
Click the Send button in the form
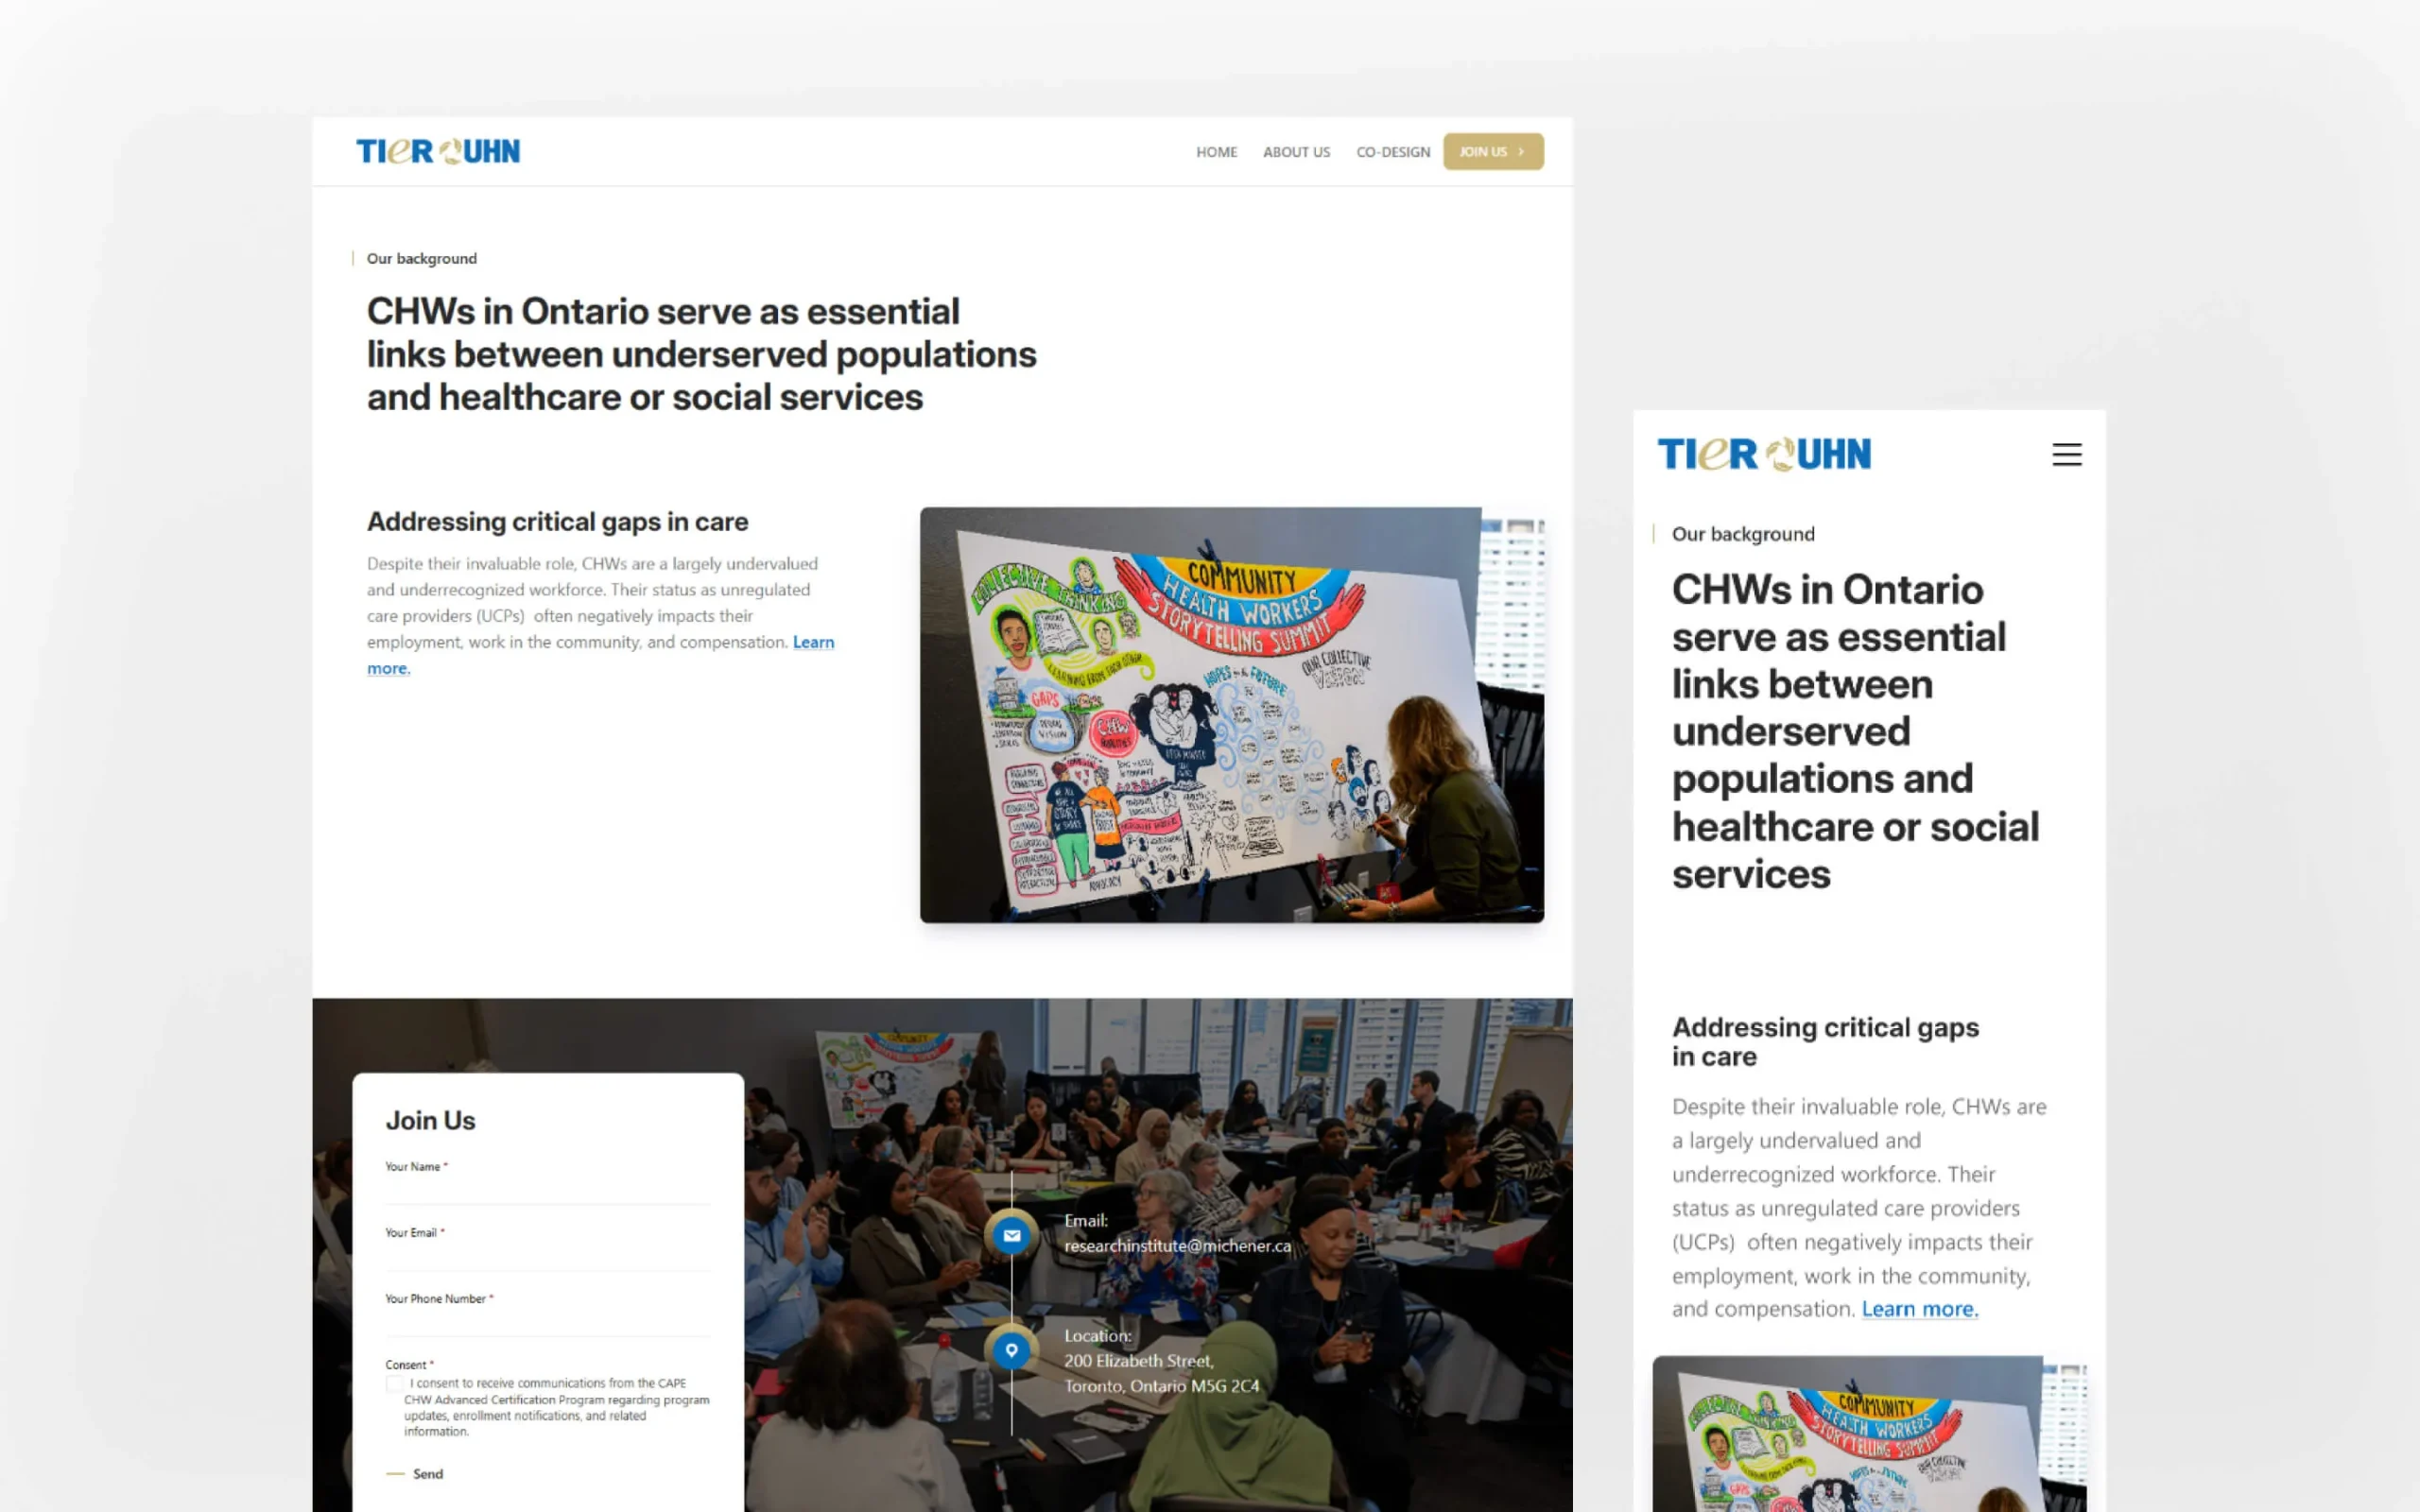point(427,1474)
